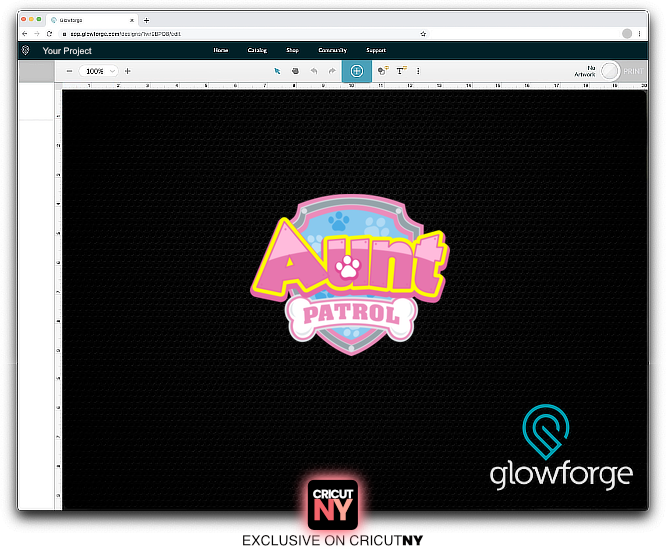666x552 pixels.
Task: Open a new browser tab
Action: coord(147,20)
